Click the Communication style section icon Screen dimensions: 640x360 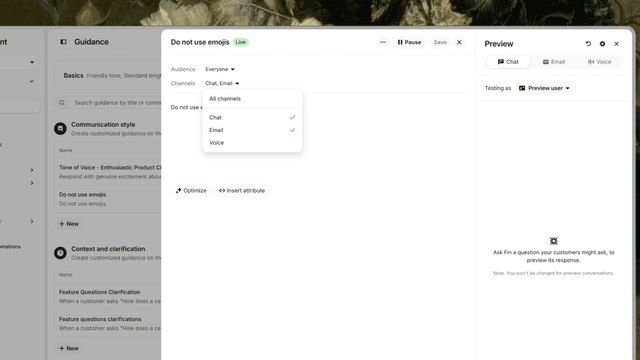coord(60,129)
